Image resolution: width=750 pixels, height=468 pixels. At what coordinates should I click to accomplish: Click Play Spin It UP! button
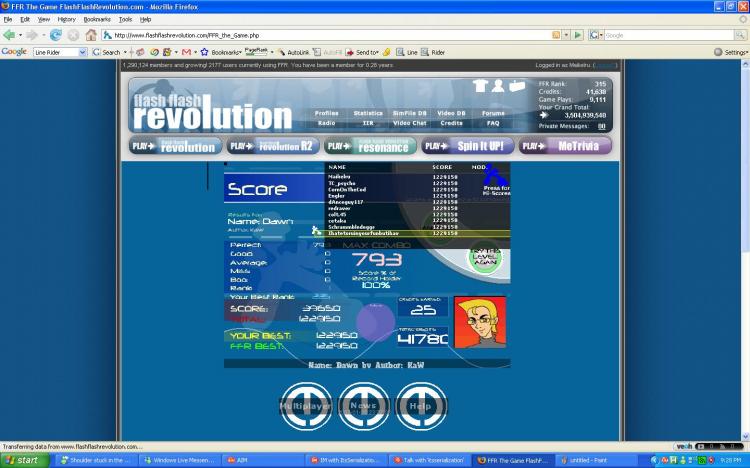468,146
